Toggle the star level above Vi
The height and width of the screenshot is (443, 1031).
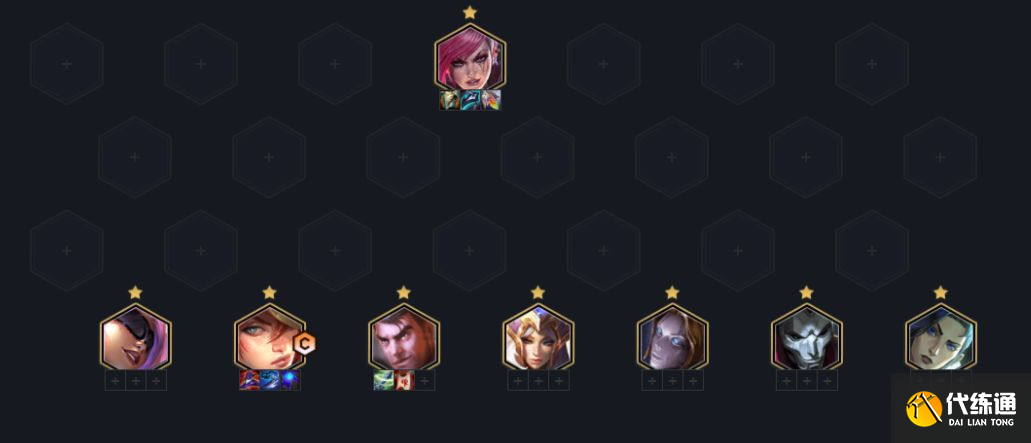tap(469, 12)
